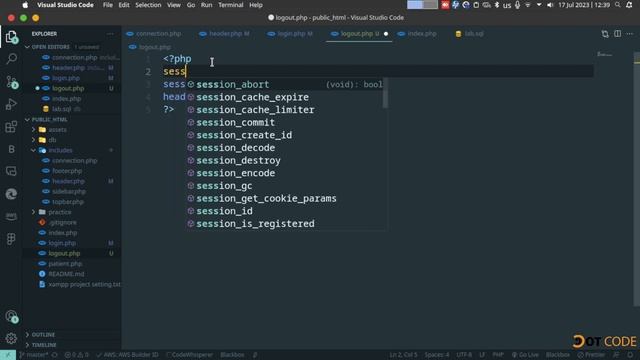Switch to the login.php tab
Image resolution: width=640 pixels, height=360 pixels.
tap(291, 34)
